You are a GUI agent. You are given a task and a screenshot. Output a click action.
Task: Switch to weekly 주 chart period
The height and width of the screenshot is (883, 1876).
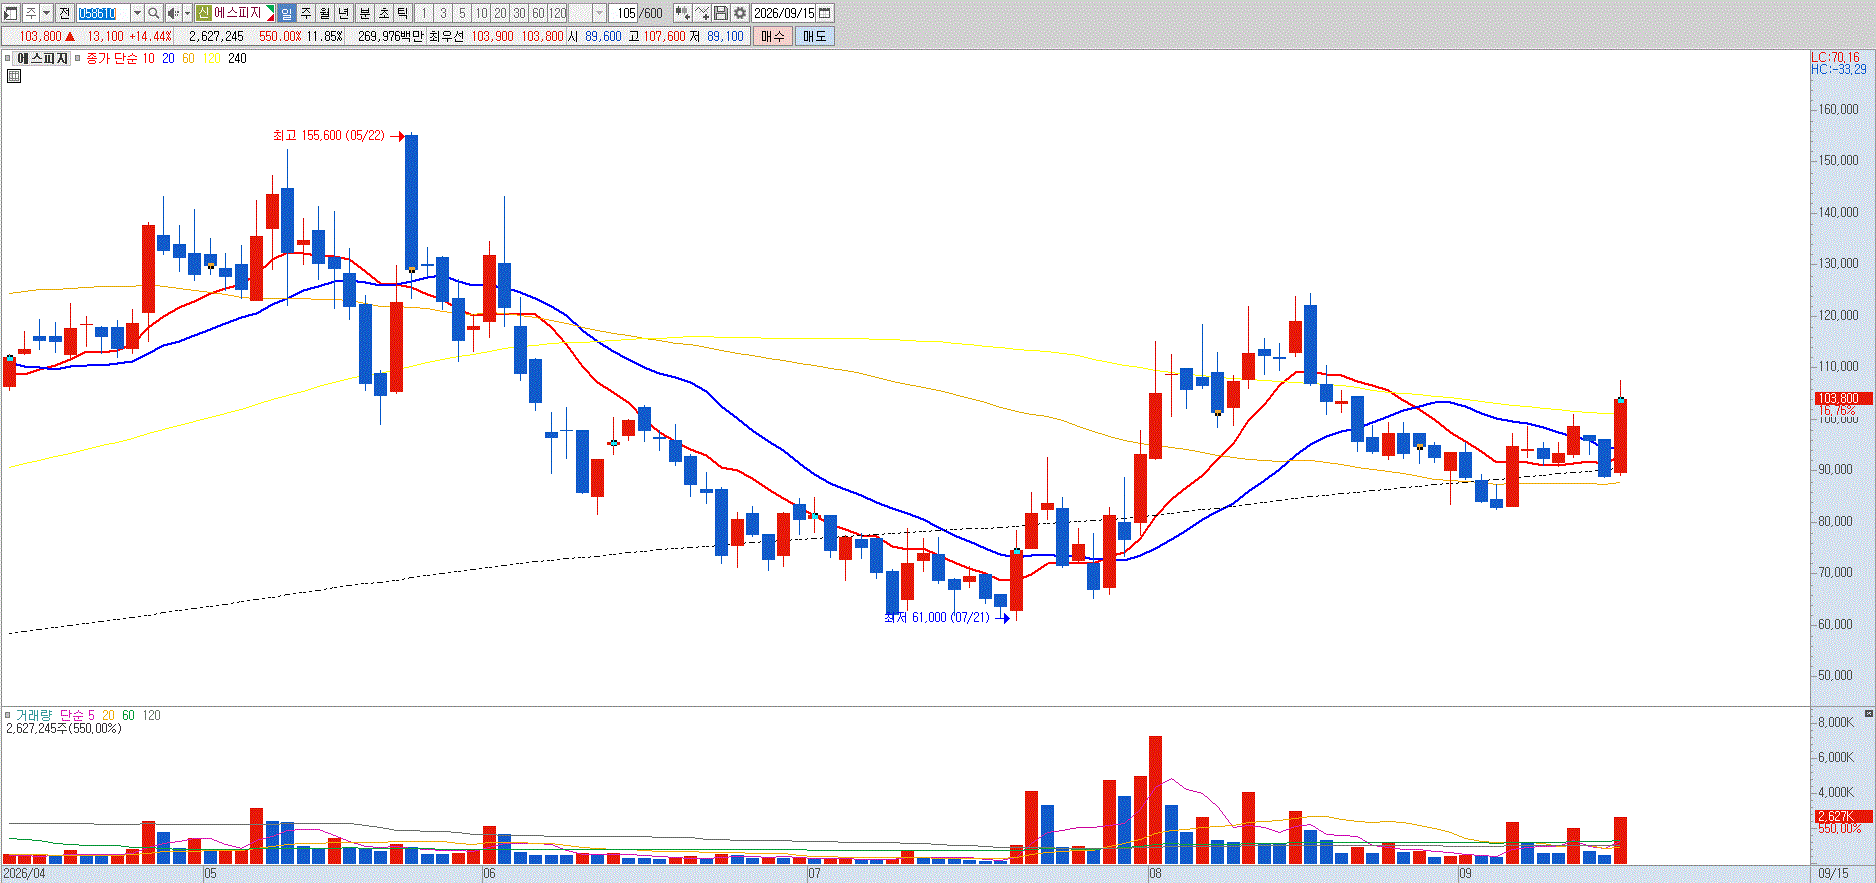point(306,13)
